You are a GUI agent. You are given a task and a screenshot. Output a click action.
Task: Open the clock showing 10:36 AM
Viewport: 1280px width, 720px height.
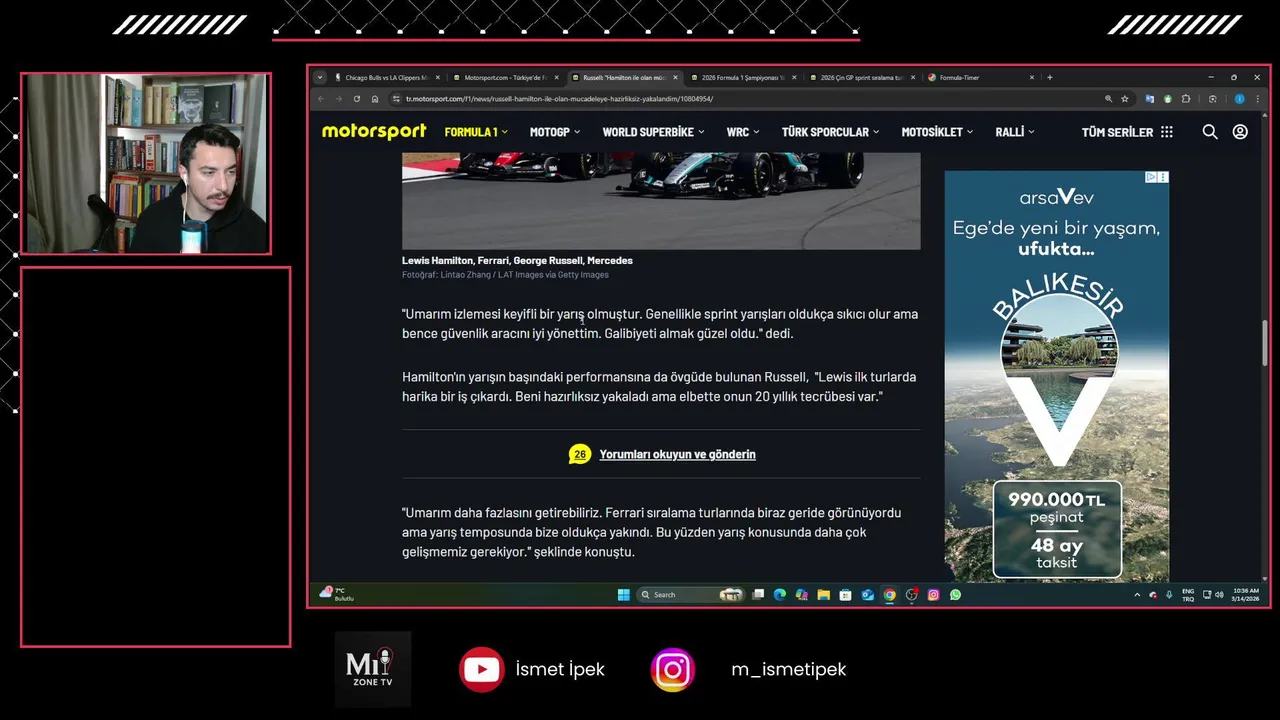tap(1246, 595)
